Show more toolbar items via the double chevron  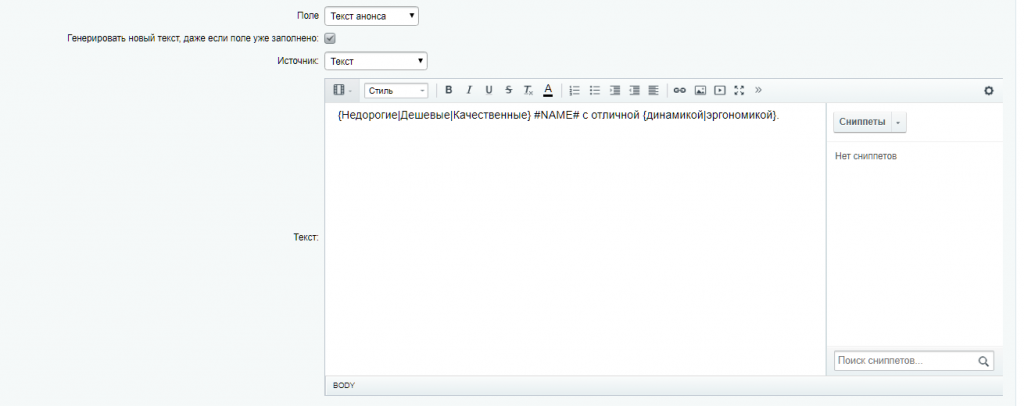[758, 90]
